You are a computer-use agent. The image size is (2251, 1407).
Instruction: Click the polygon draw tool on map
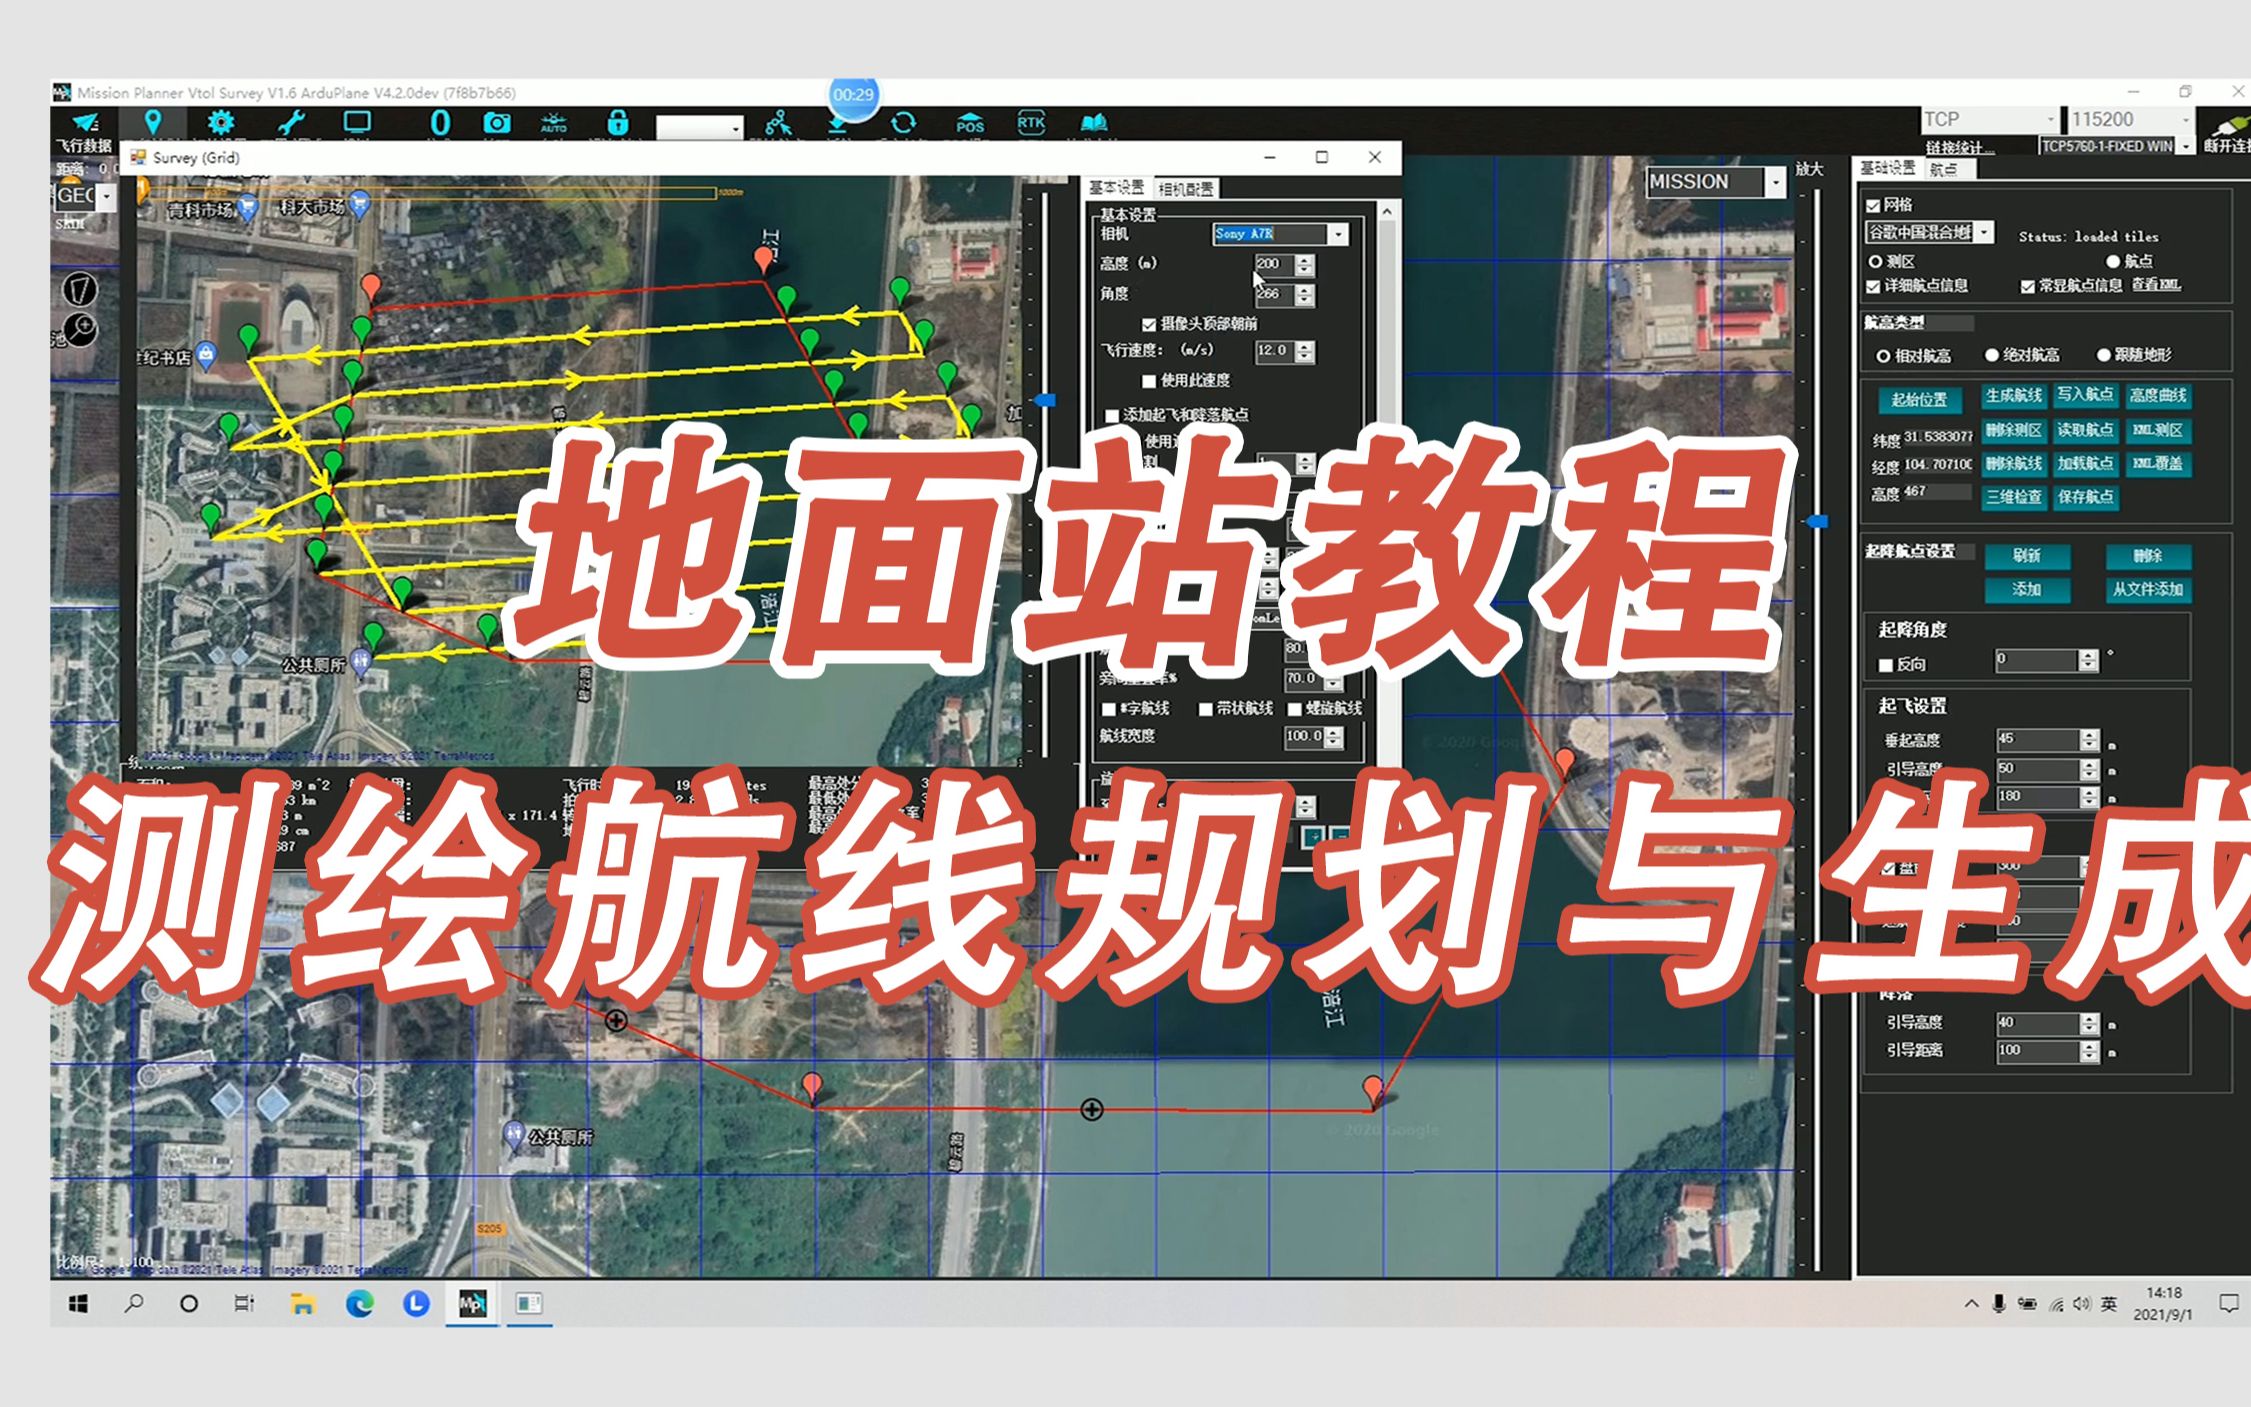[x=80, y=289]
